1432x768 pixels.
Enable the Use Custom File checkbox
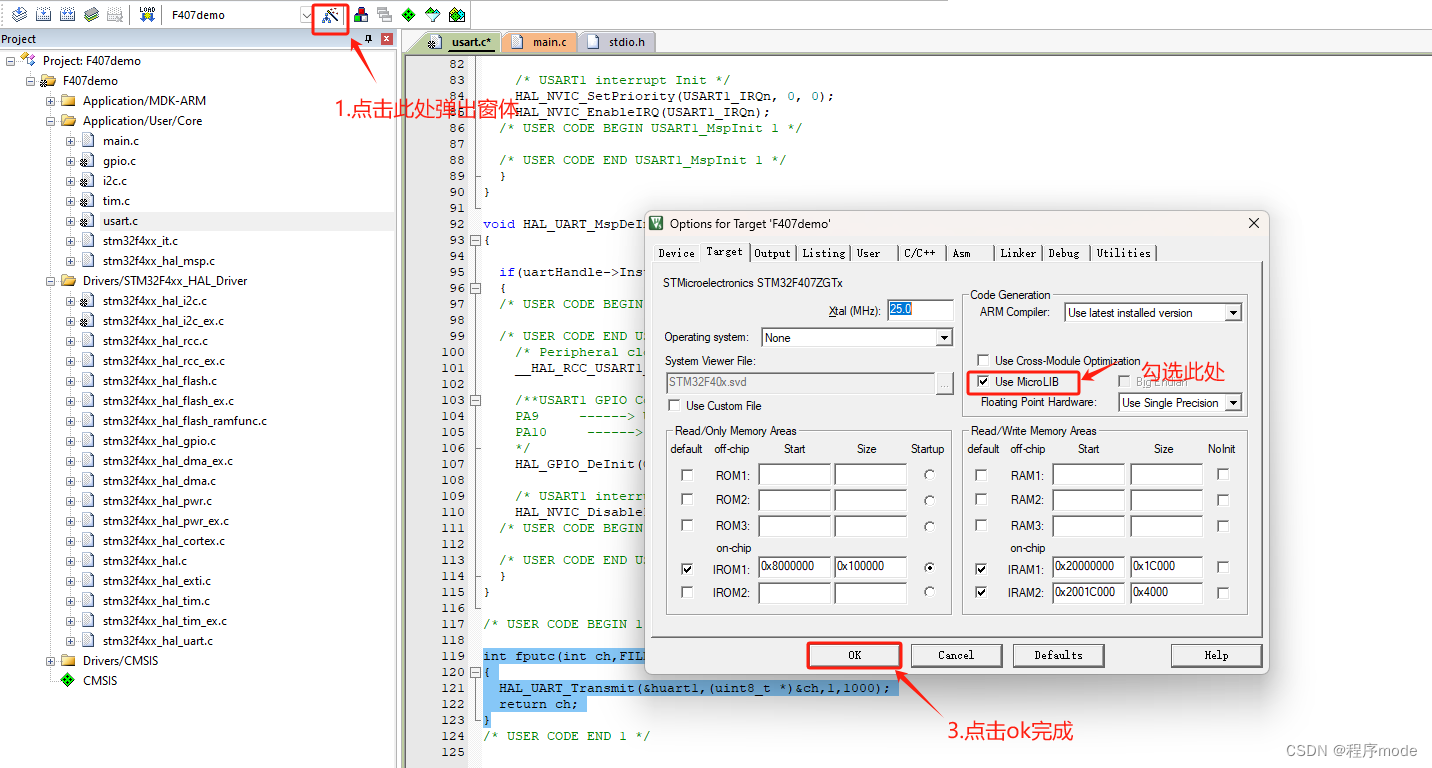click(x=674, y=406)
